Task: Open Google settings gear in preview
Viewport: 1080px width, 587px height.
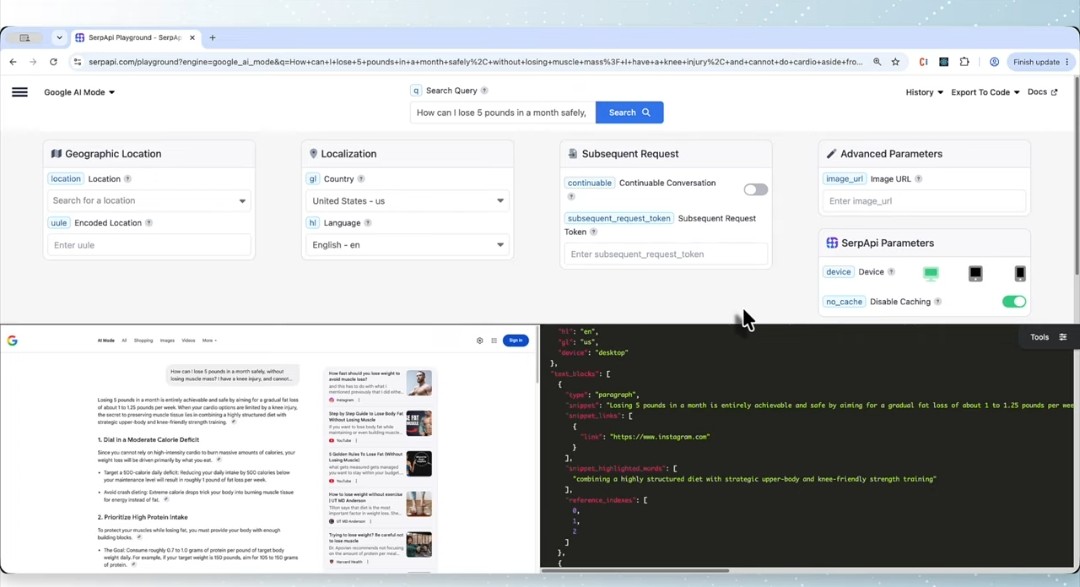Action: pos(479,340)
